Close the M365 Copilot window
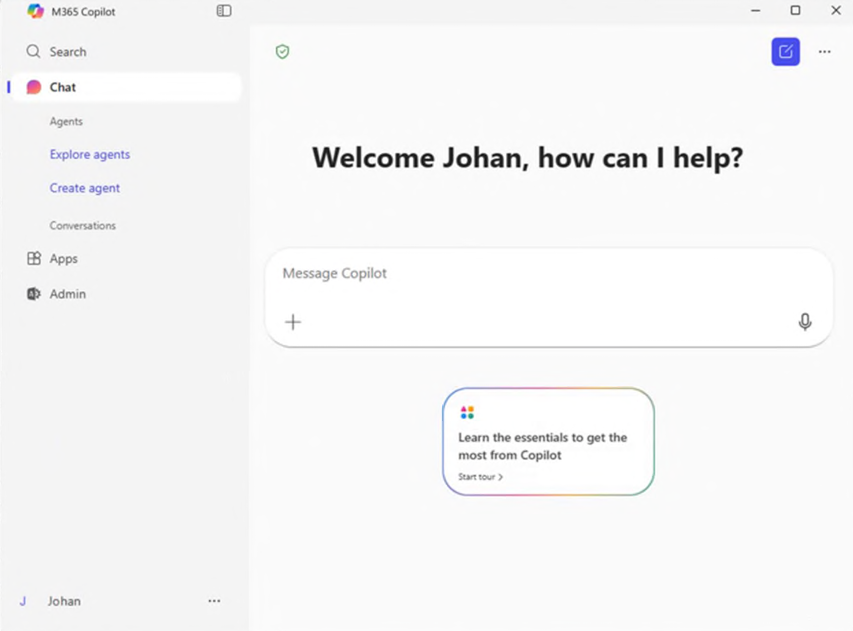 point(836,10)
